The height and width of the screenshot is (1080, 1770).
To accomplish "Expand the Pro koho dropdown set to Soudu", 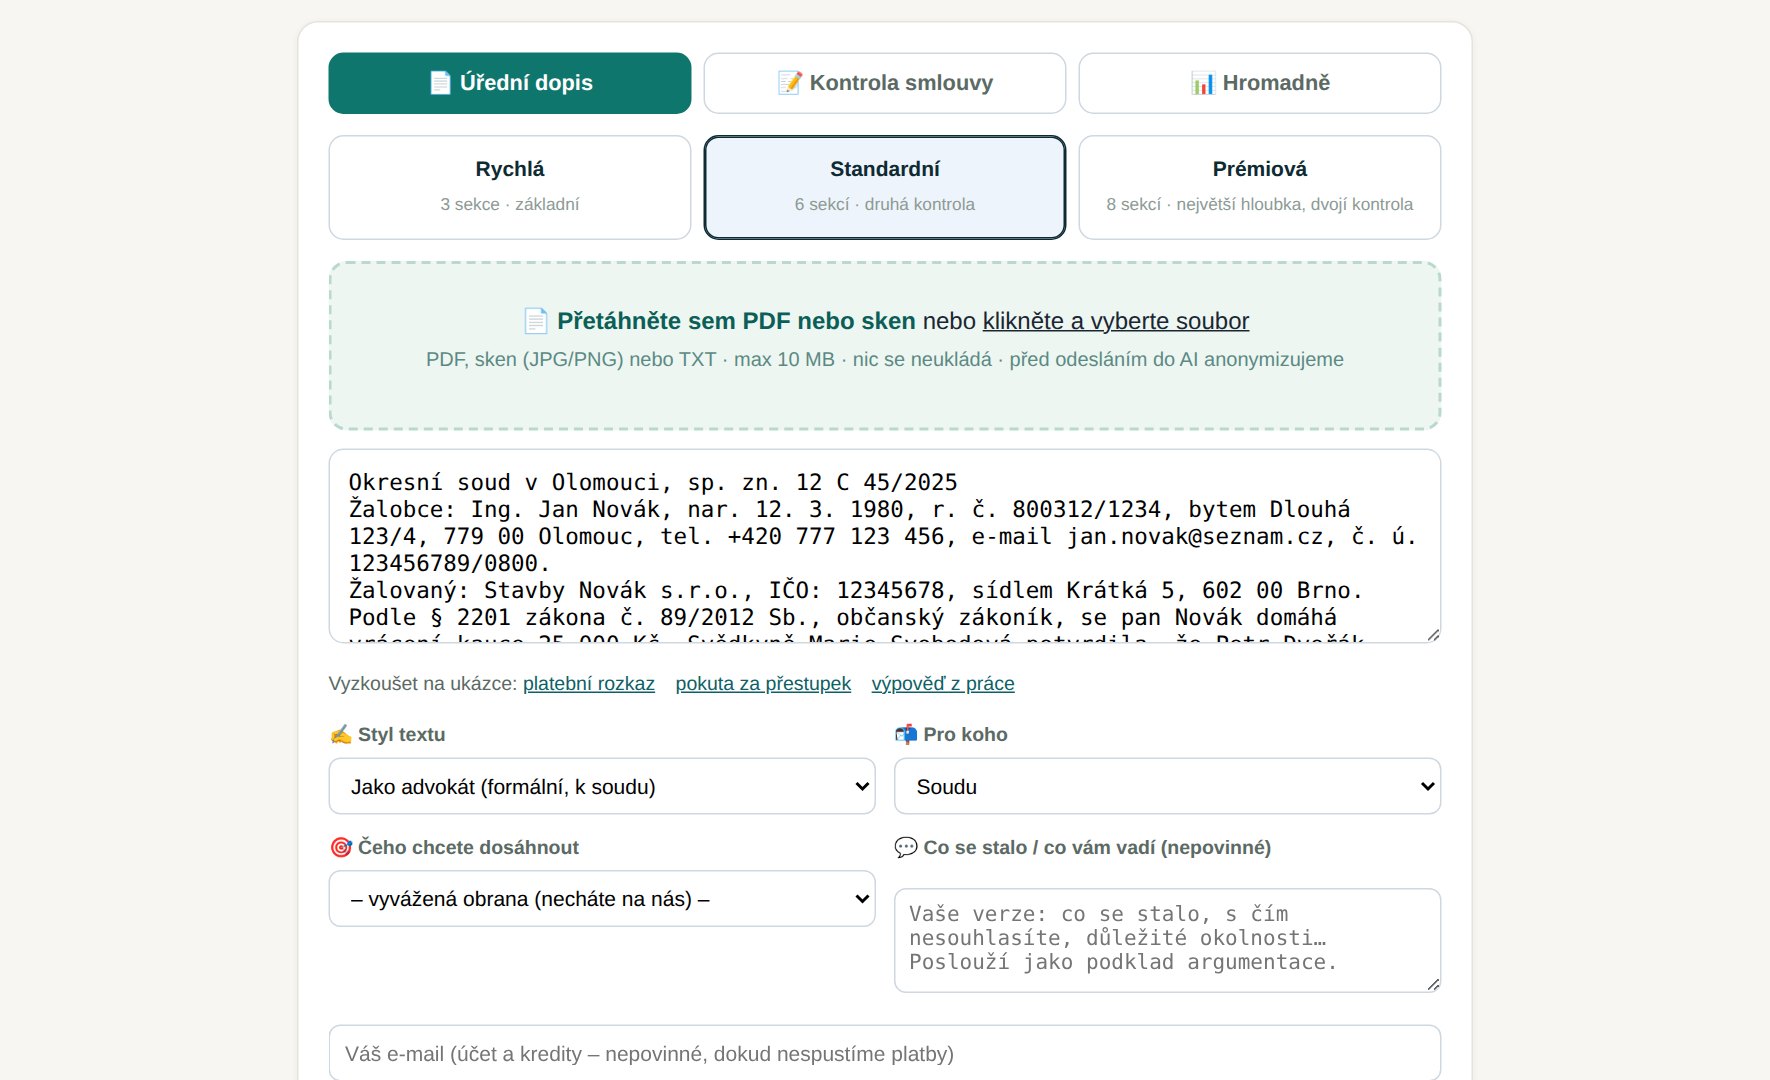I will [x=1168, y=787].
